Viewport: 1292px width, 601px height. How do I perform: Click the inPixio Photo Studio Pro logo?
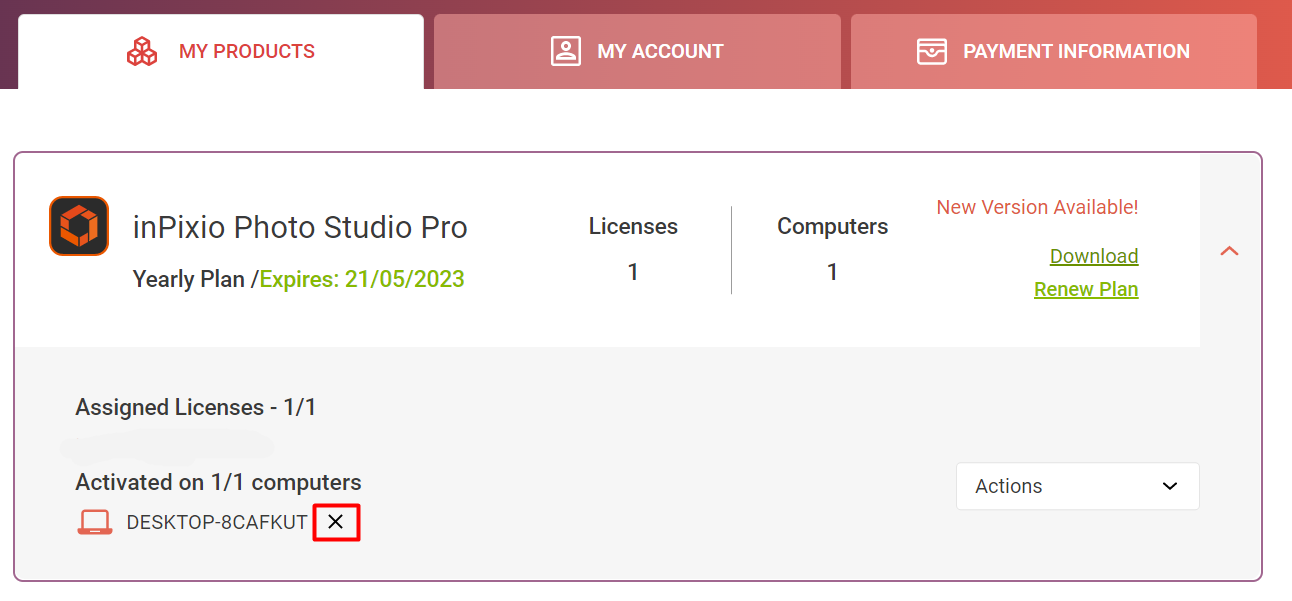[79, 226]
